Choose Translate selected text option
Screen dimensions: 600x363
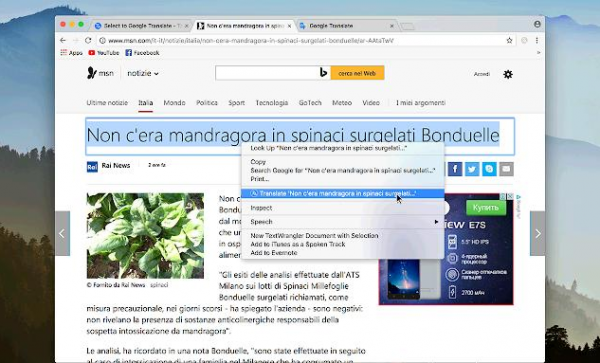pyautogui.click(x=342, y=194)
